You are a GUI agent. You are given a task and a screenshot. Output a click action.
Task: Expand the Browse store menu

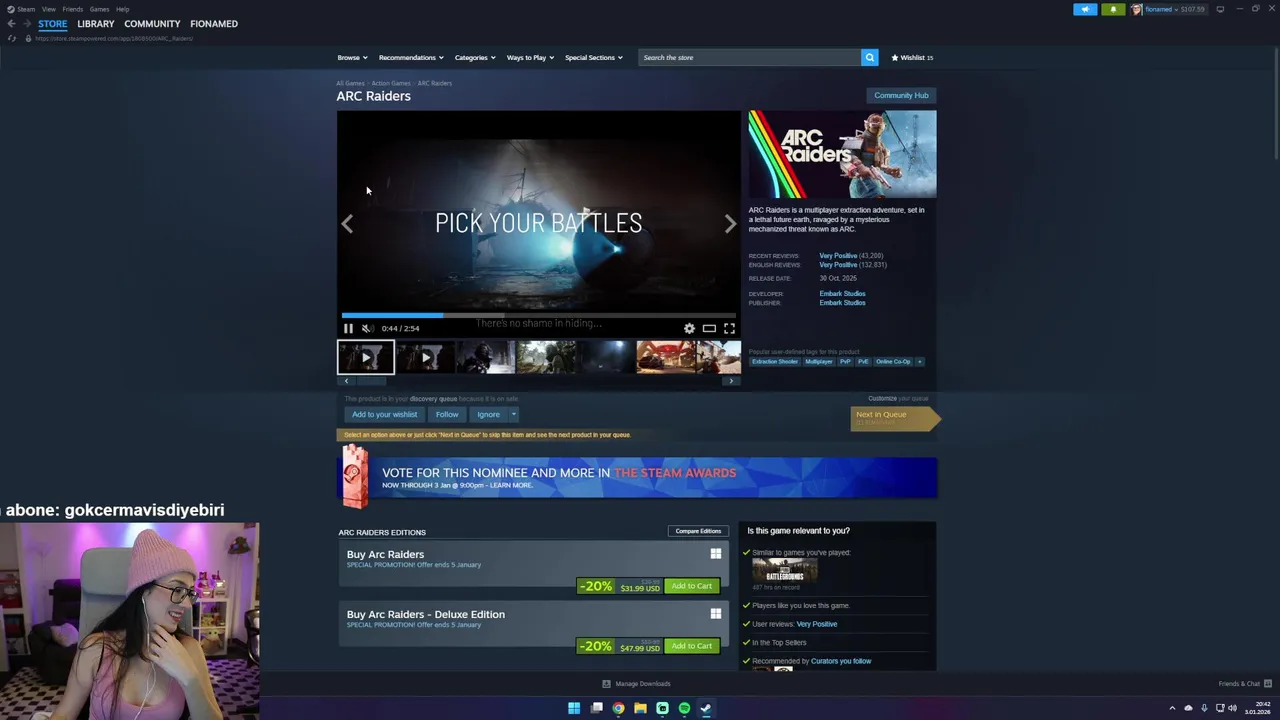click(x=352, y=57)
